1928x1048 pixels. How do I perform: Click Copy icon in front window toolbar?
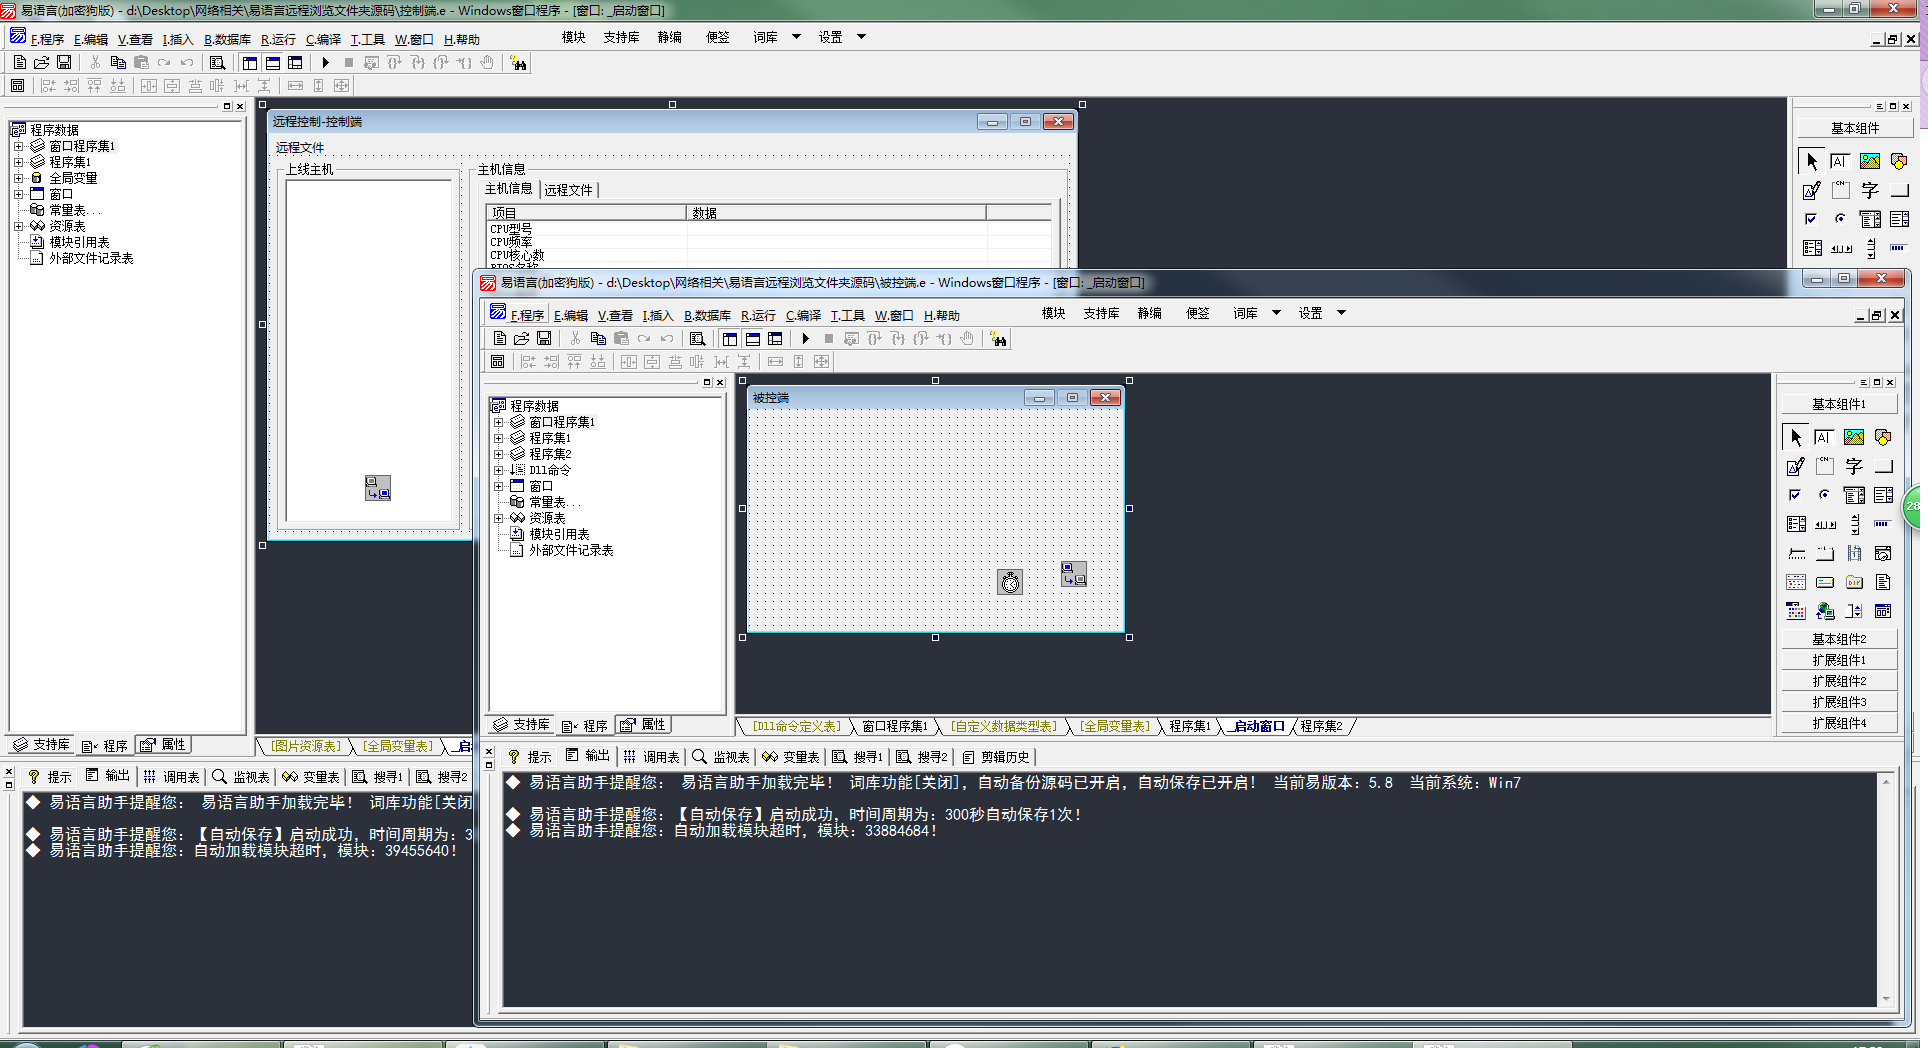(x=598, y=339)
